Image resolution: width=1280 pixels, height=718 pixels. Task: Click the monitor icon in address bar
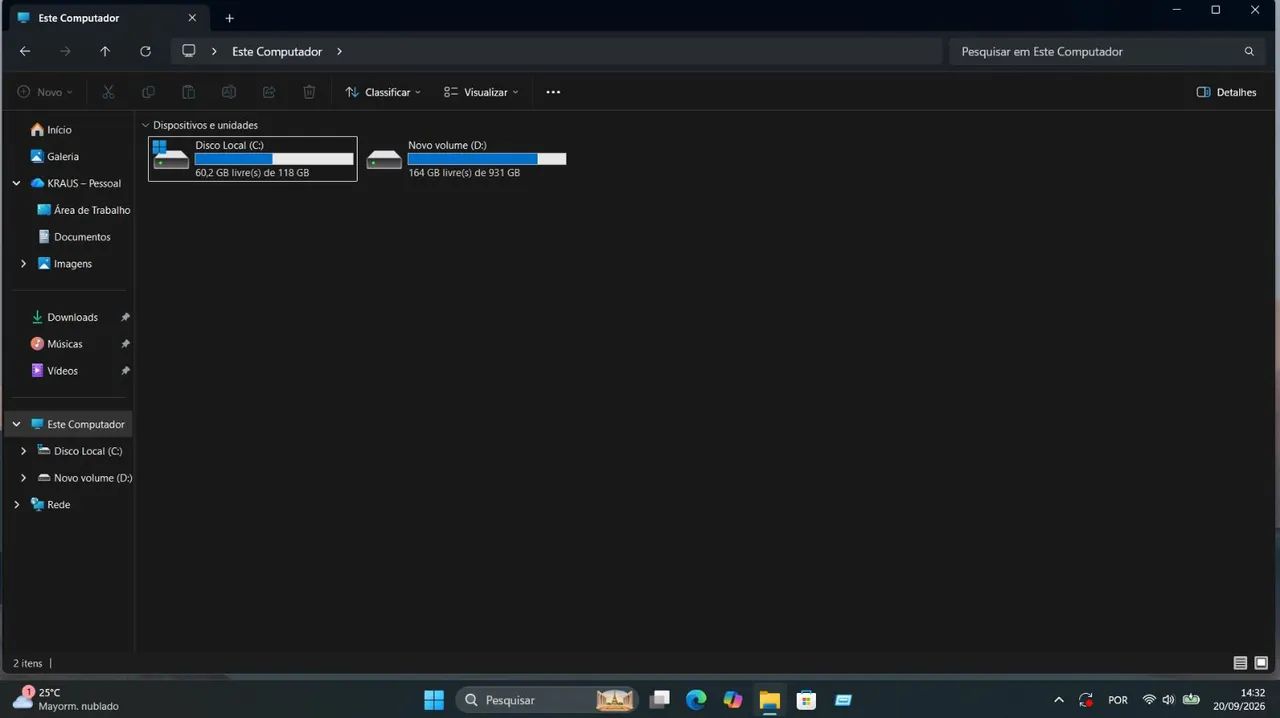188,51
